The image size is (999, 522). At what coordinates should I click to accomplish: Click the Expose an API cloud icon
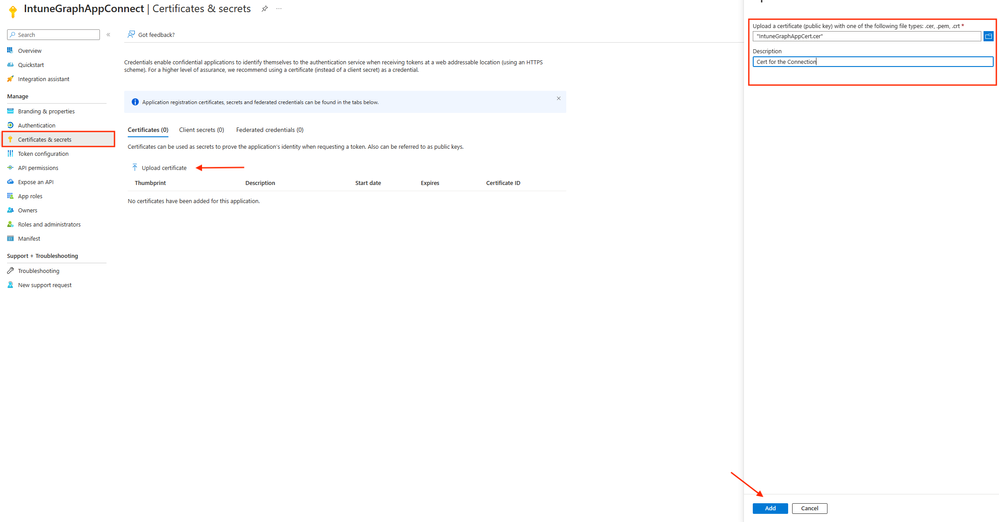[x=10, y=182]
